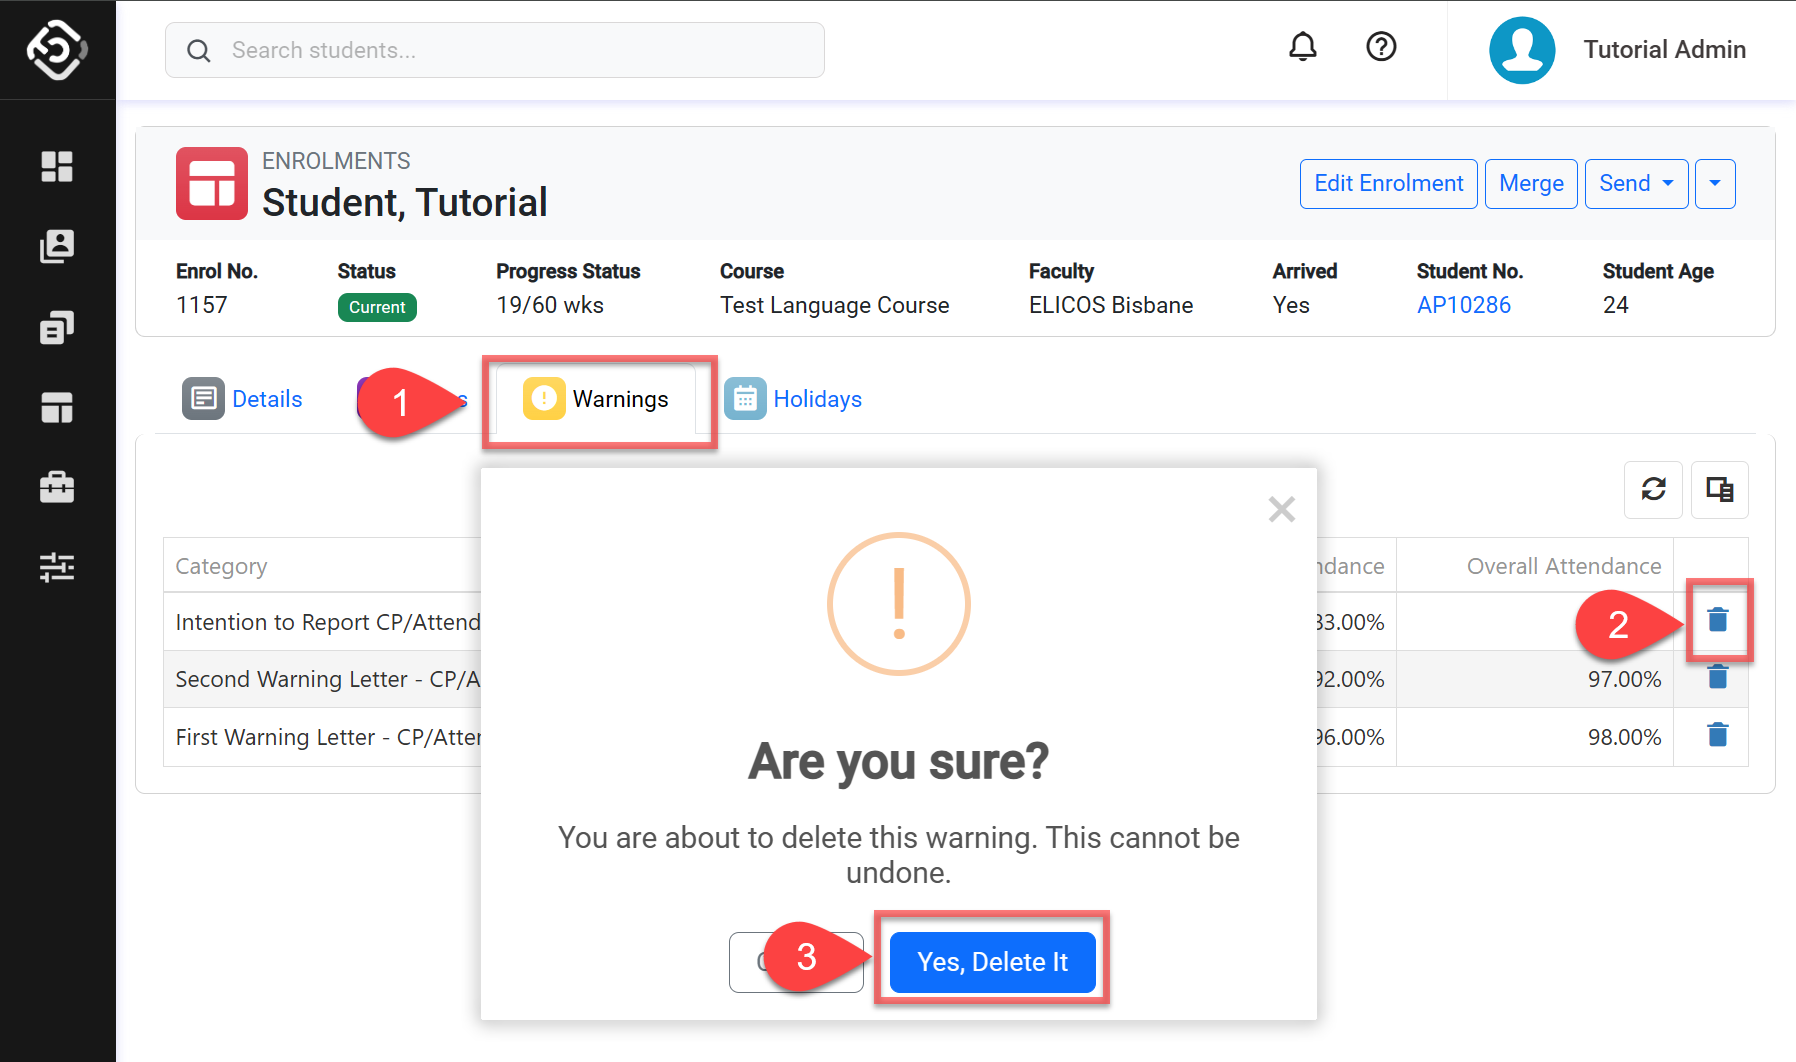Delete the First Warning Letter row

[x=1718, y=736]
